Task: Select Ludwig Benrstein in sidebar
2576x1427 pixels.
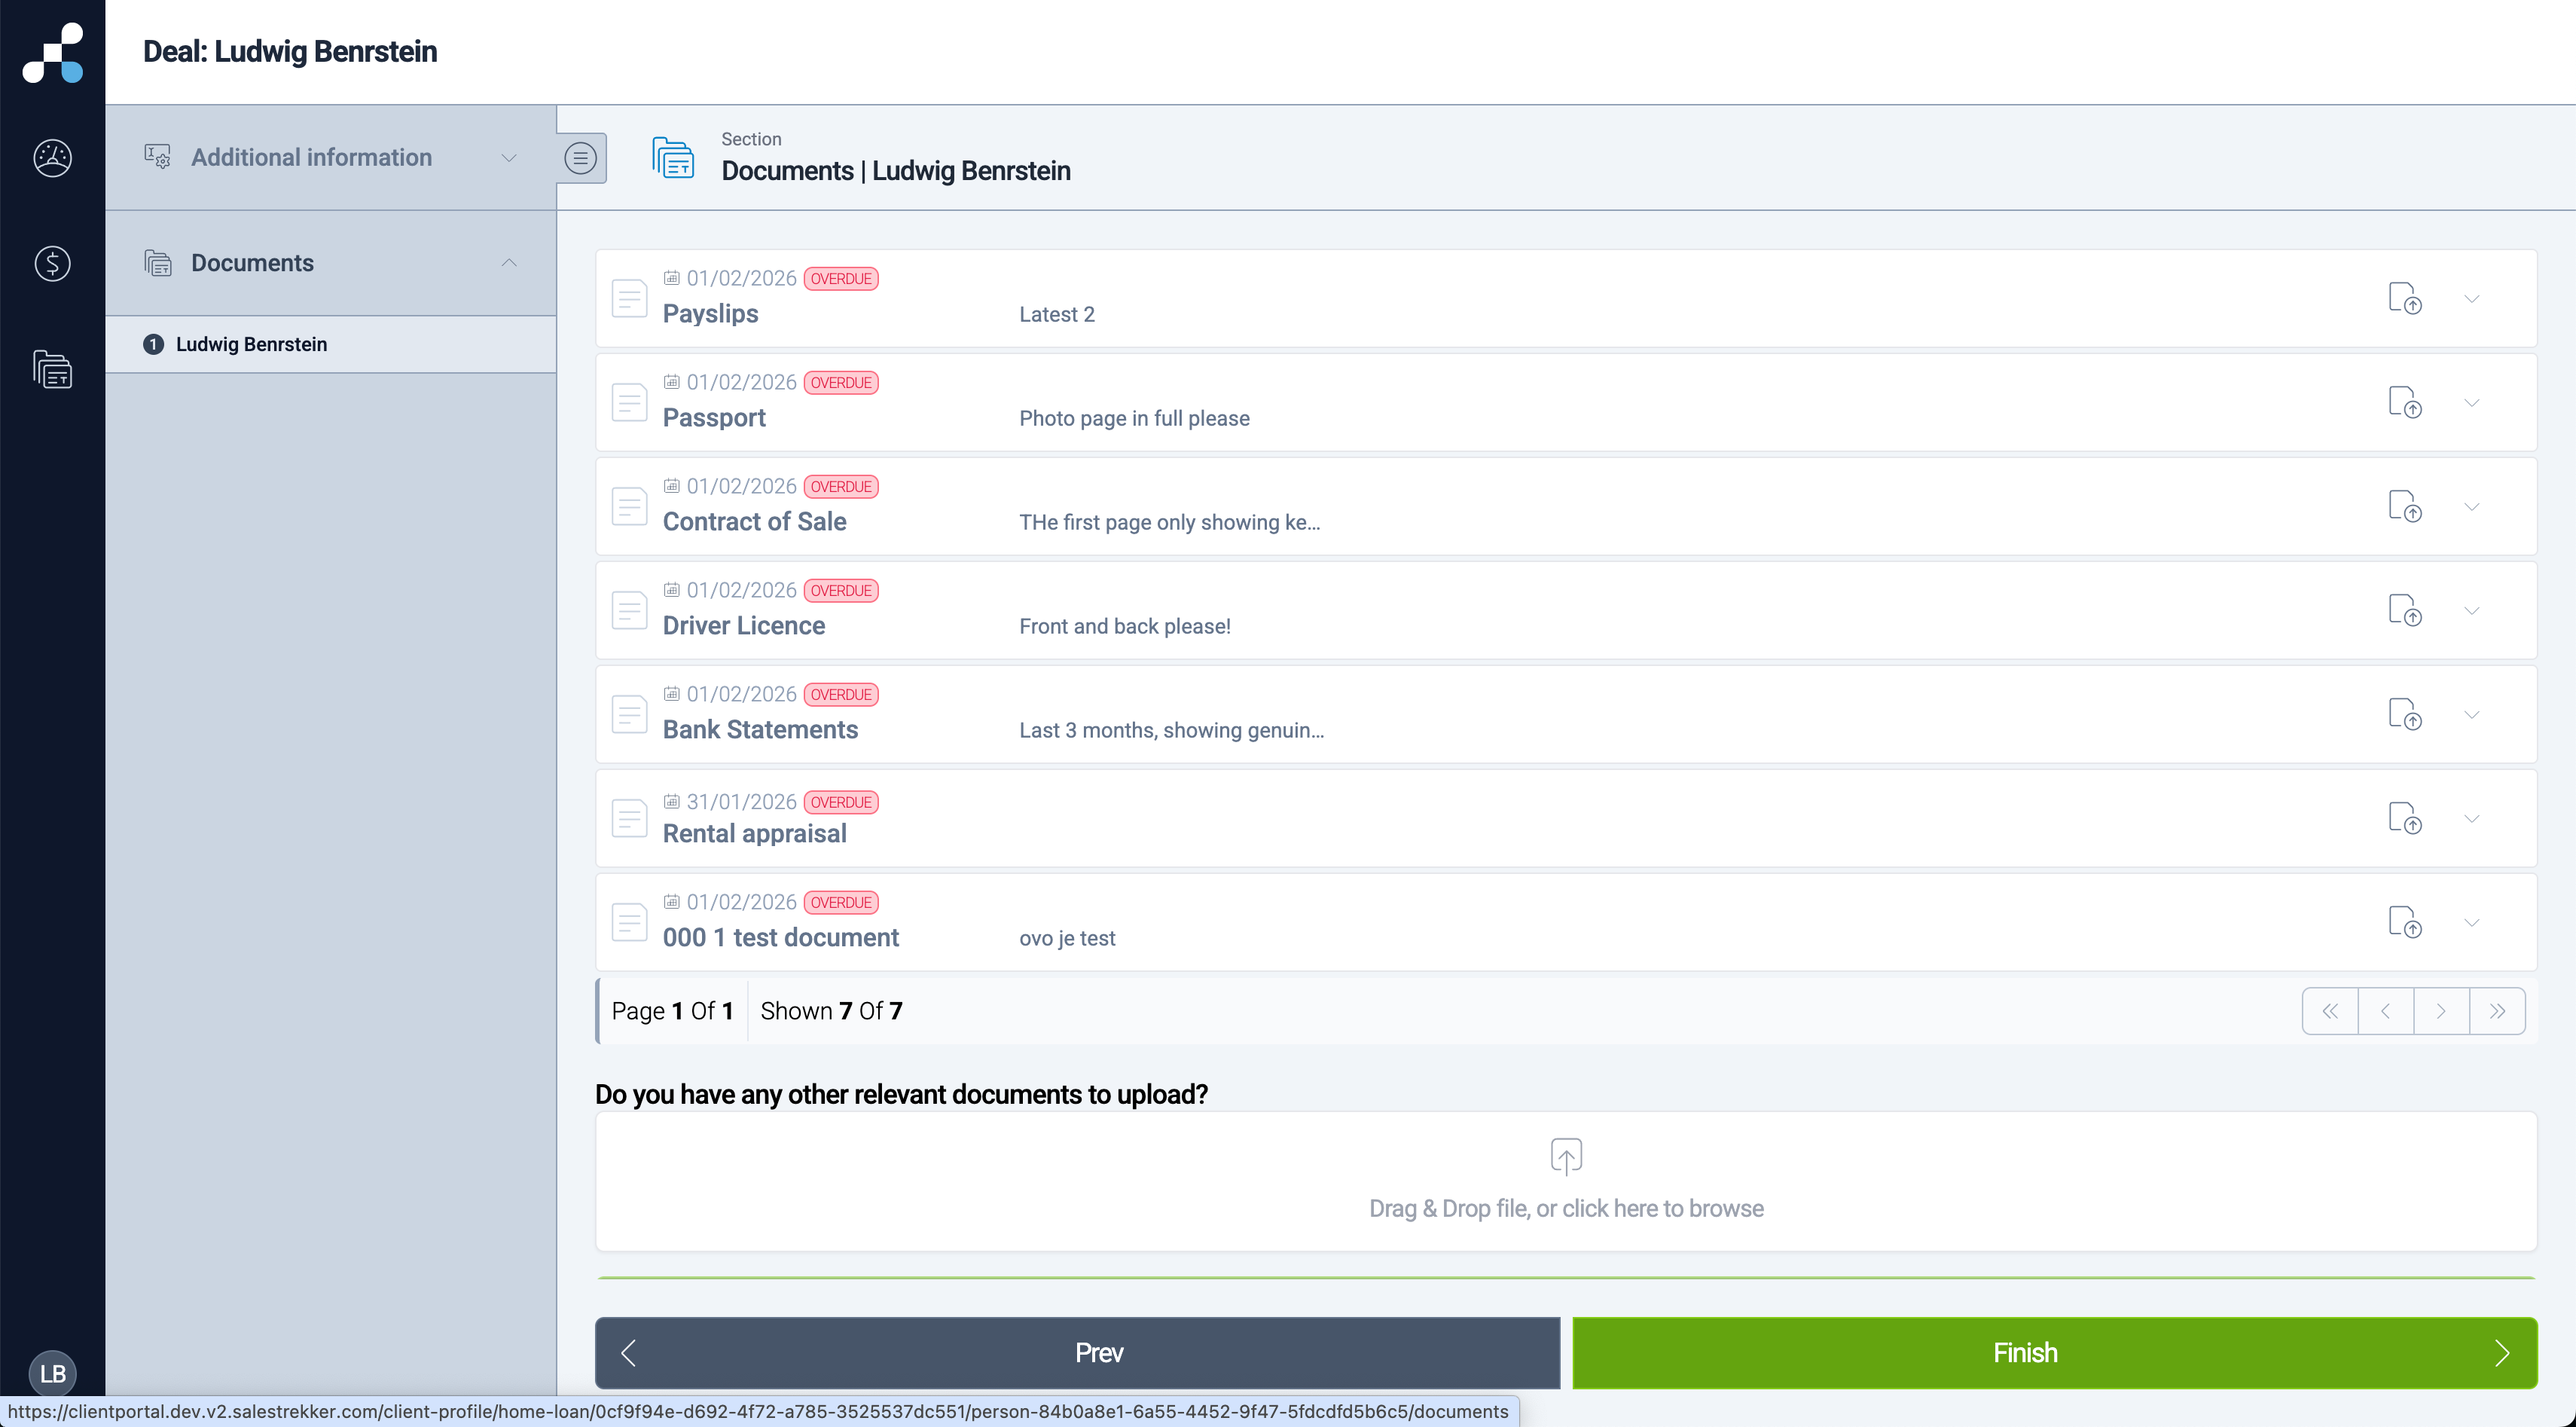Action: 251,344
